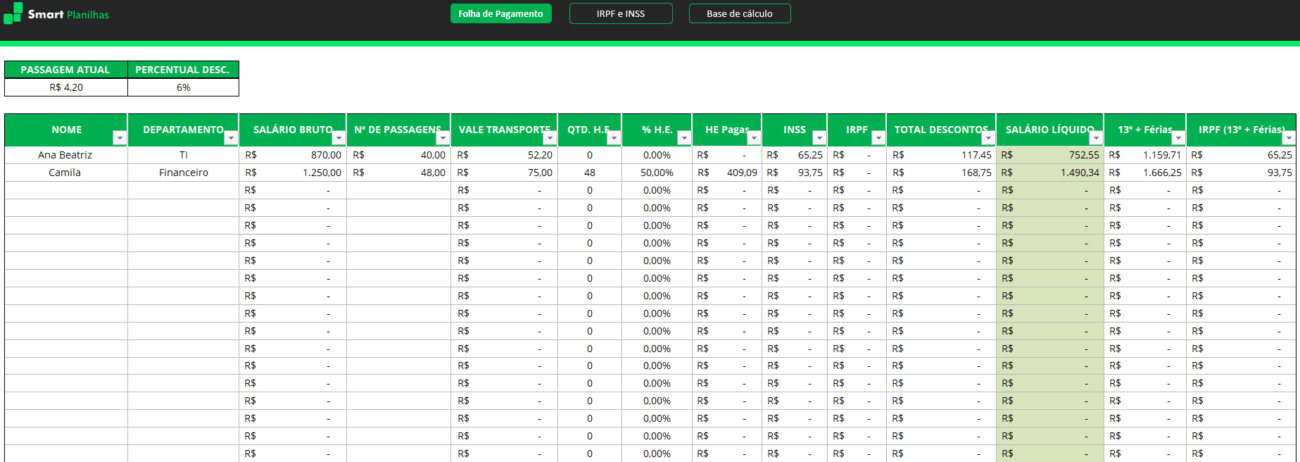Expand the DEPARTAMENTO filter arrow
1300x462 pixels.
[231, 139]
